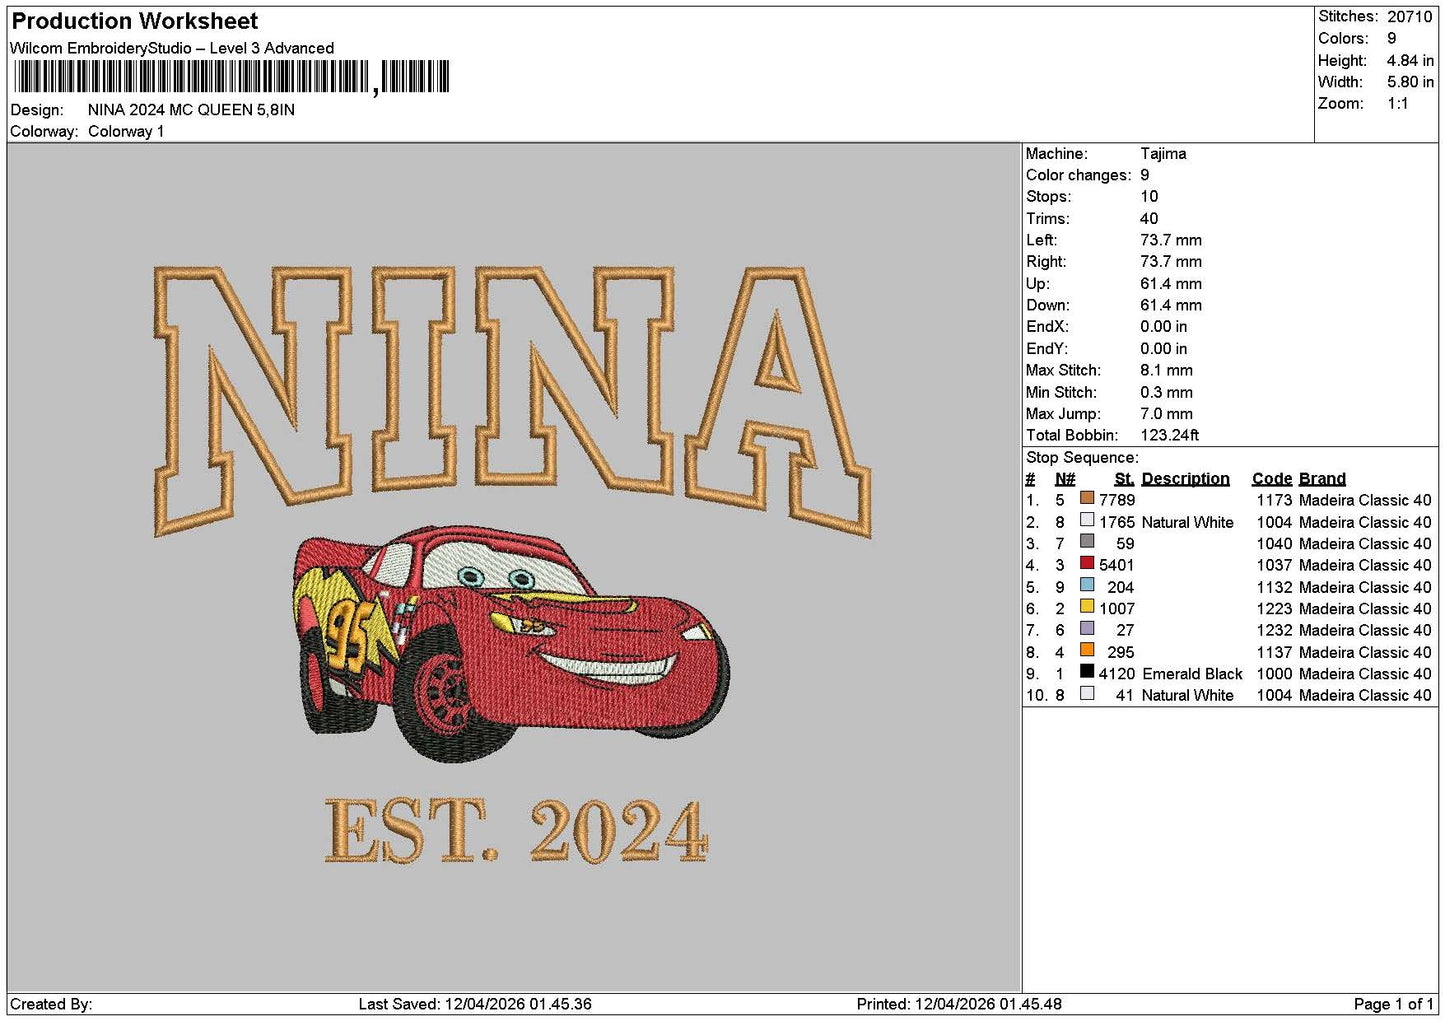Viewport: 1445px width, 1021px height.
Task: Click the Zoom value 1:1
Action: coord(1397,104)
